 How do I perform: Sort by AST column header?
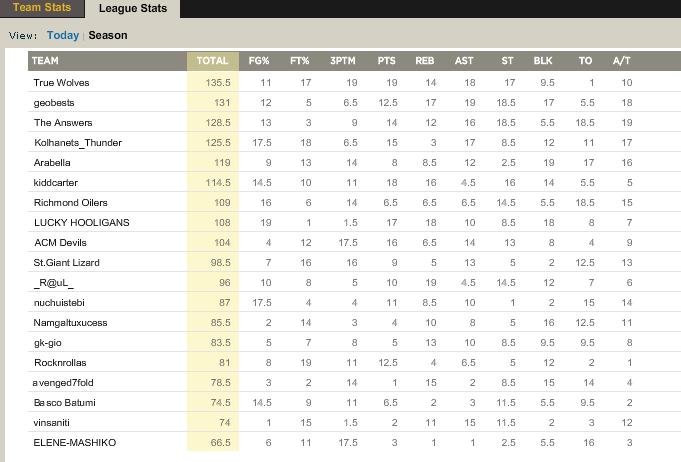[x=464, y=61]
